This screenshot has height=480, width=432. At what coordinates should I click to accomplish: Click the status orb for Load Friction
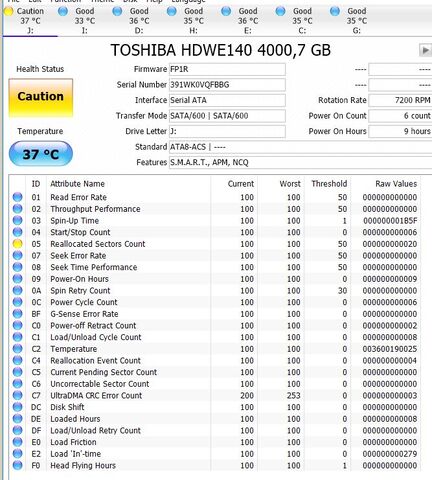coord(17,442)
